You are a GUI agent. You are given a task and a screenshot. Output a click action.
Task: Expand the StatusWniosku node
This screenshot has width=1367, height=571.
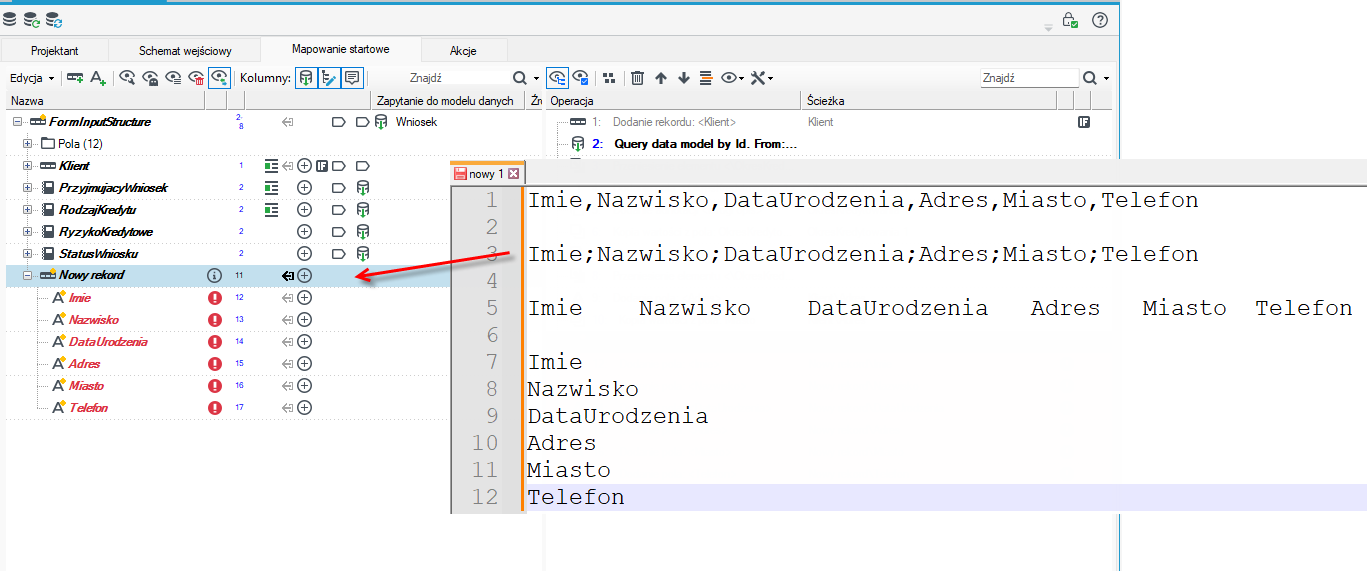(28, 254)
